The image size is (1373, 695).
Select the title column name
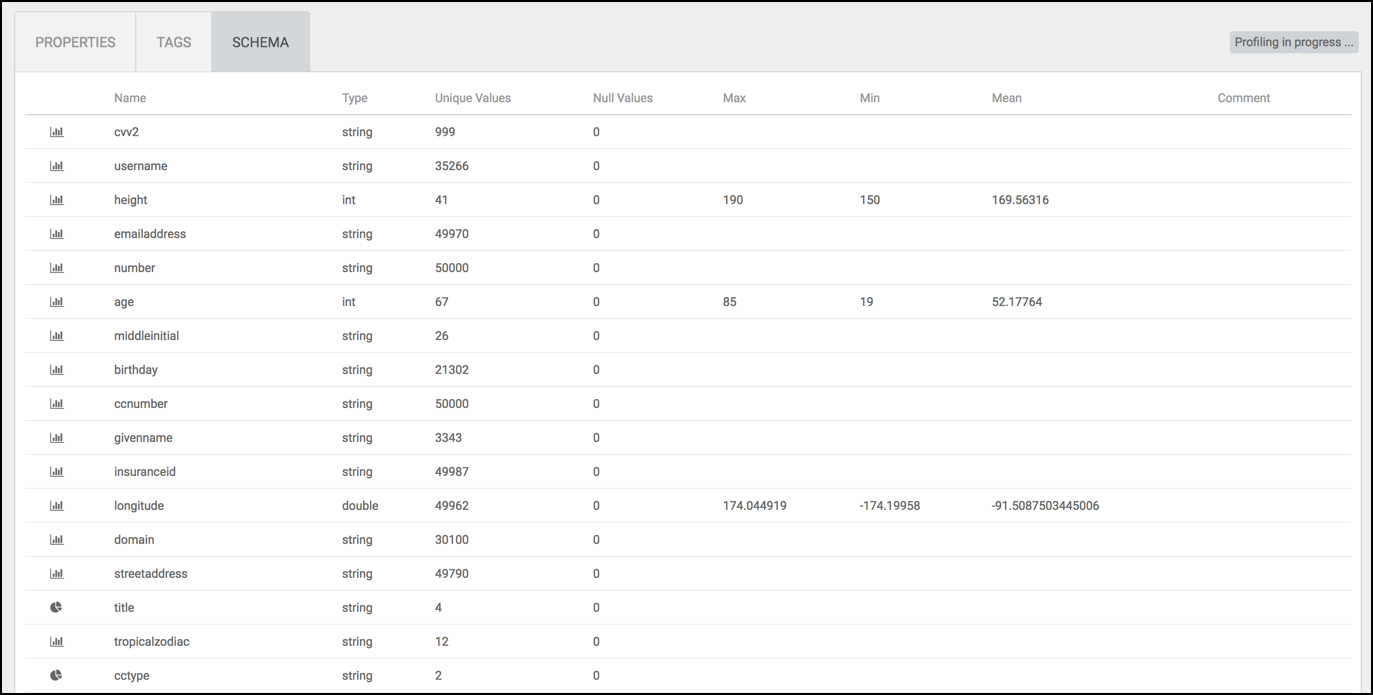124,608
